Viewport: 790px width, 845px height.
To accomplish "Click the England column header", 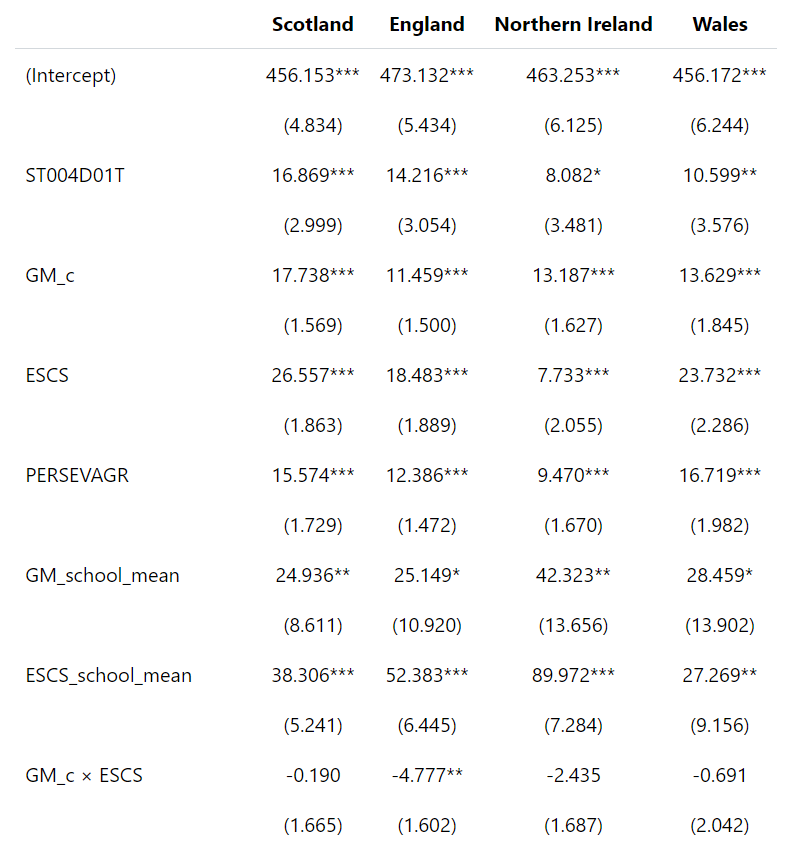I will [427, 24].
